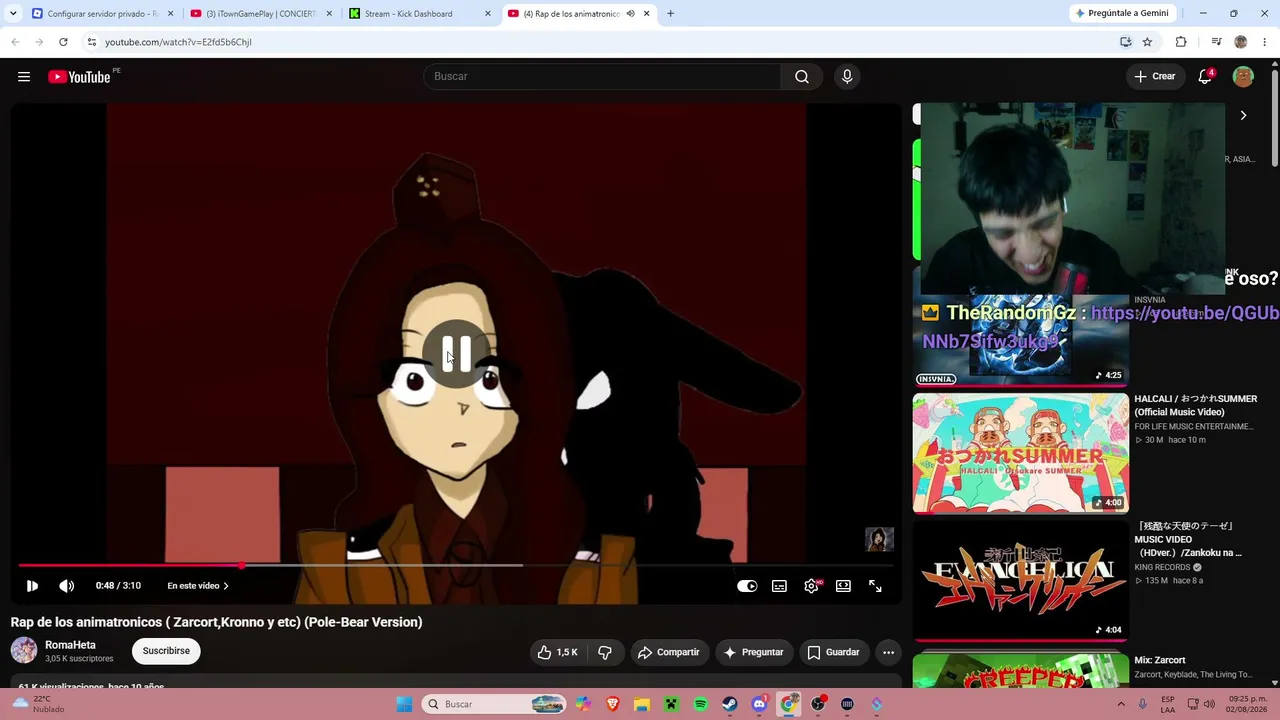Switch player to theater mode
This screenshot has height=720, width=1280.
(x=843, y=586)
